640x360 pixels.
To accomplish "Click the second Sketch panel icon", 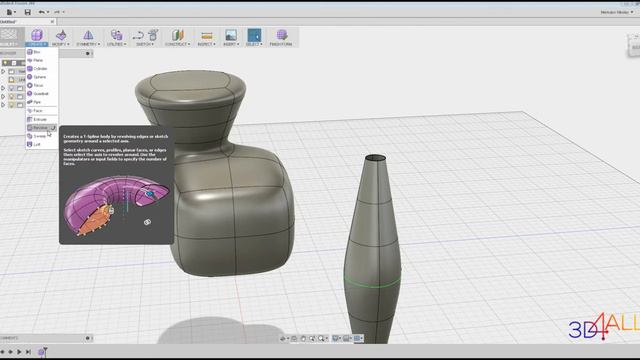I will tap(153, 35).
